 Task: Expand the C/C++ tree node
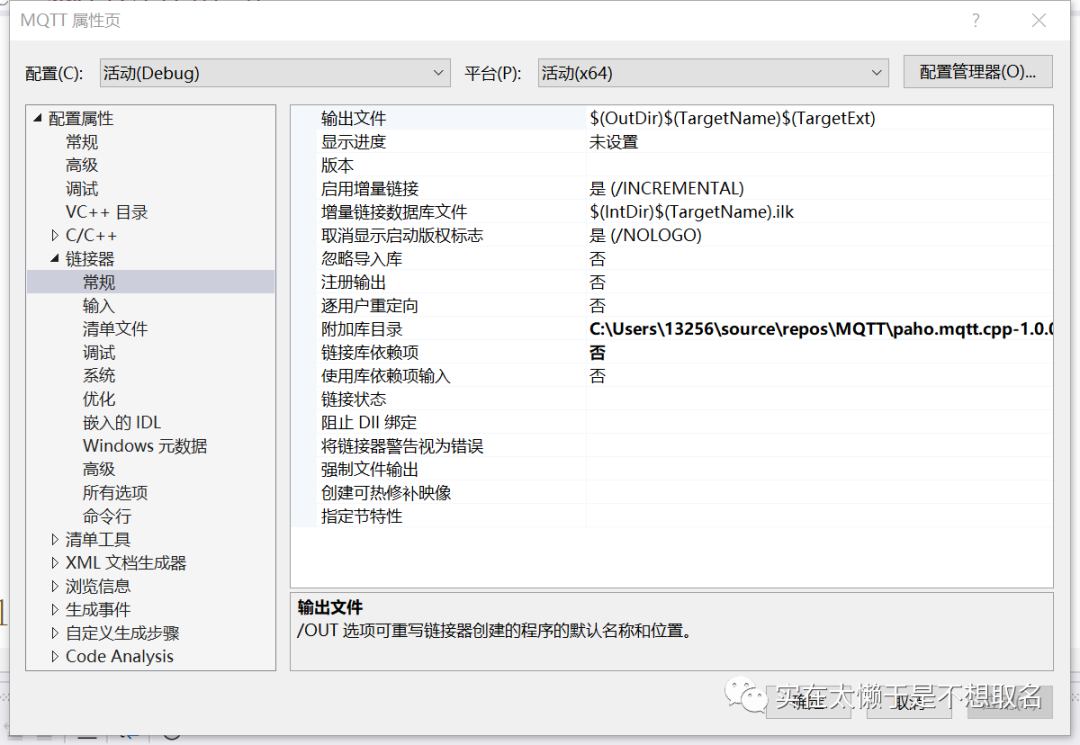pos(55,236)
